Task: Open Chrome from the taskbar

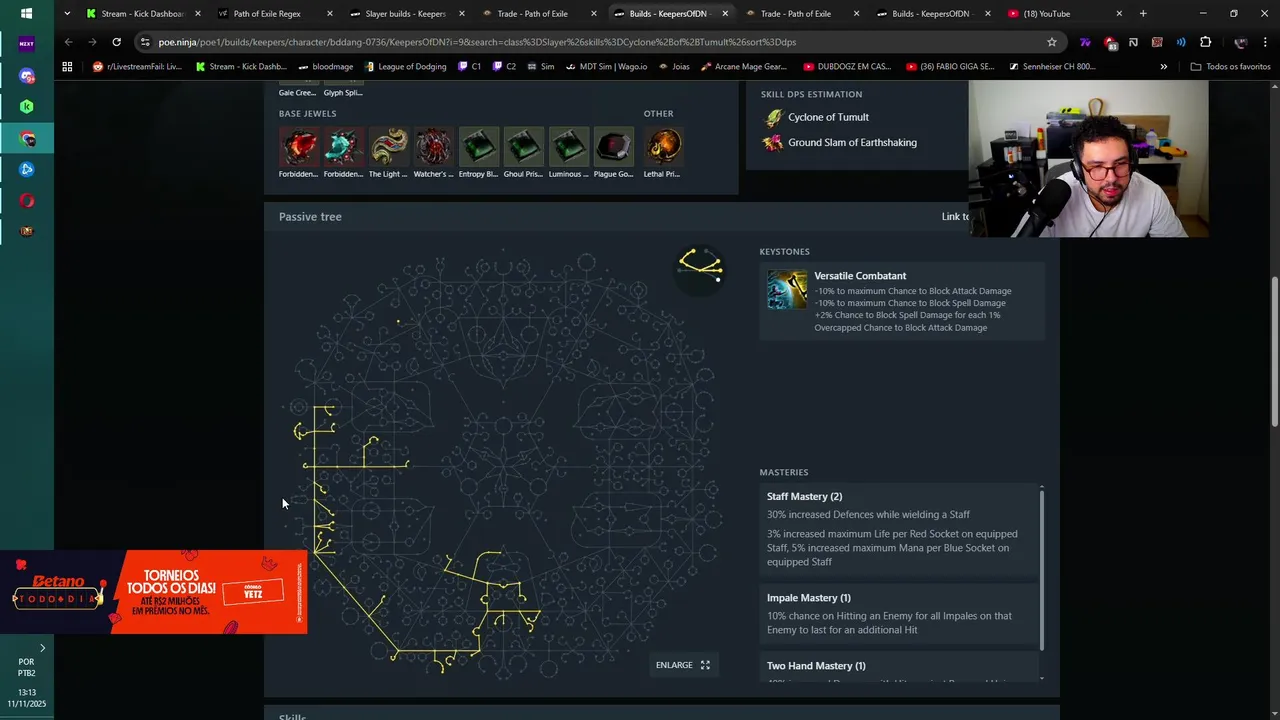Action: coord(27,138)
